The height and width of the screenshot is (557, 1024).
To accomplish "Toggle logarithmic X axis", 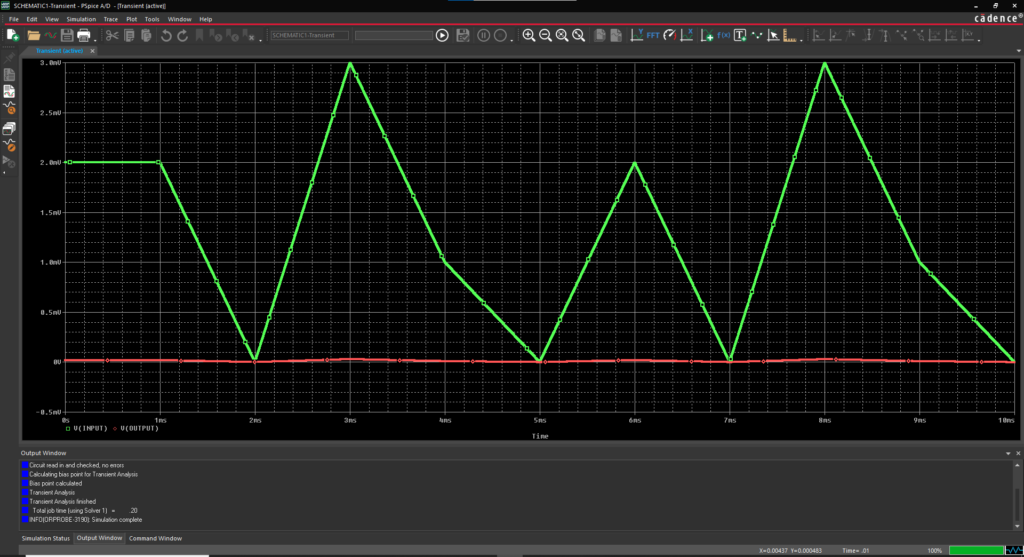I will [686, 35].
